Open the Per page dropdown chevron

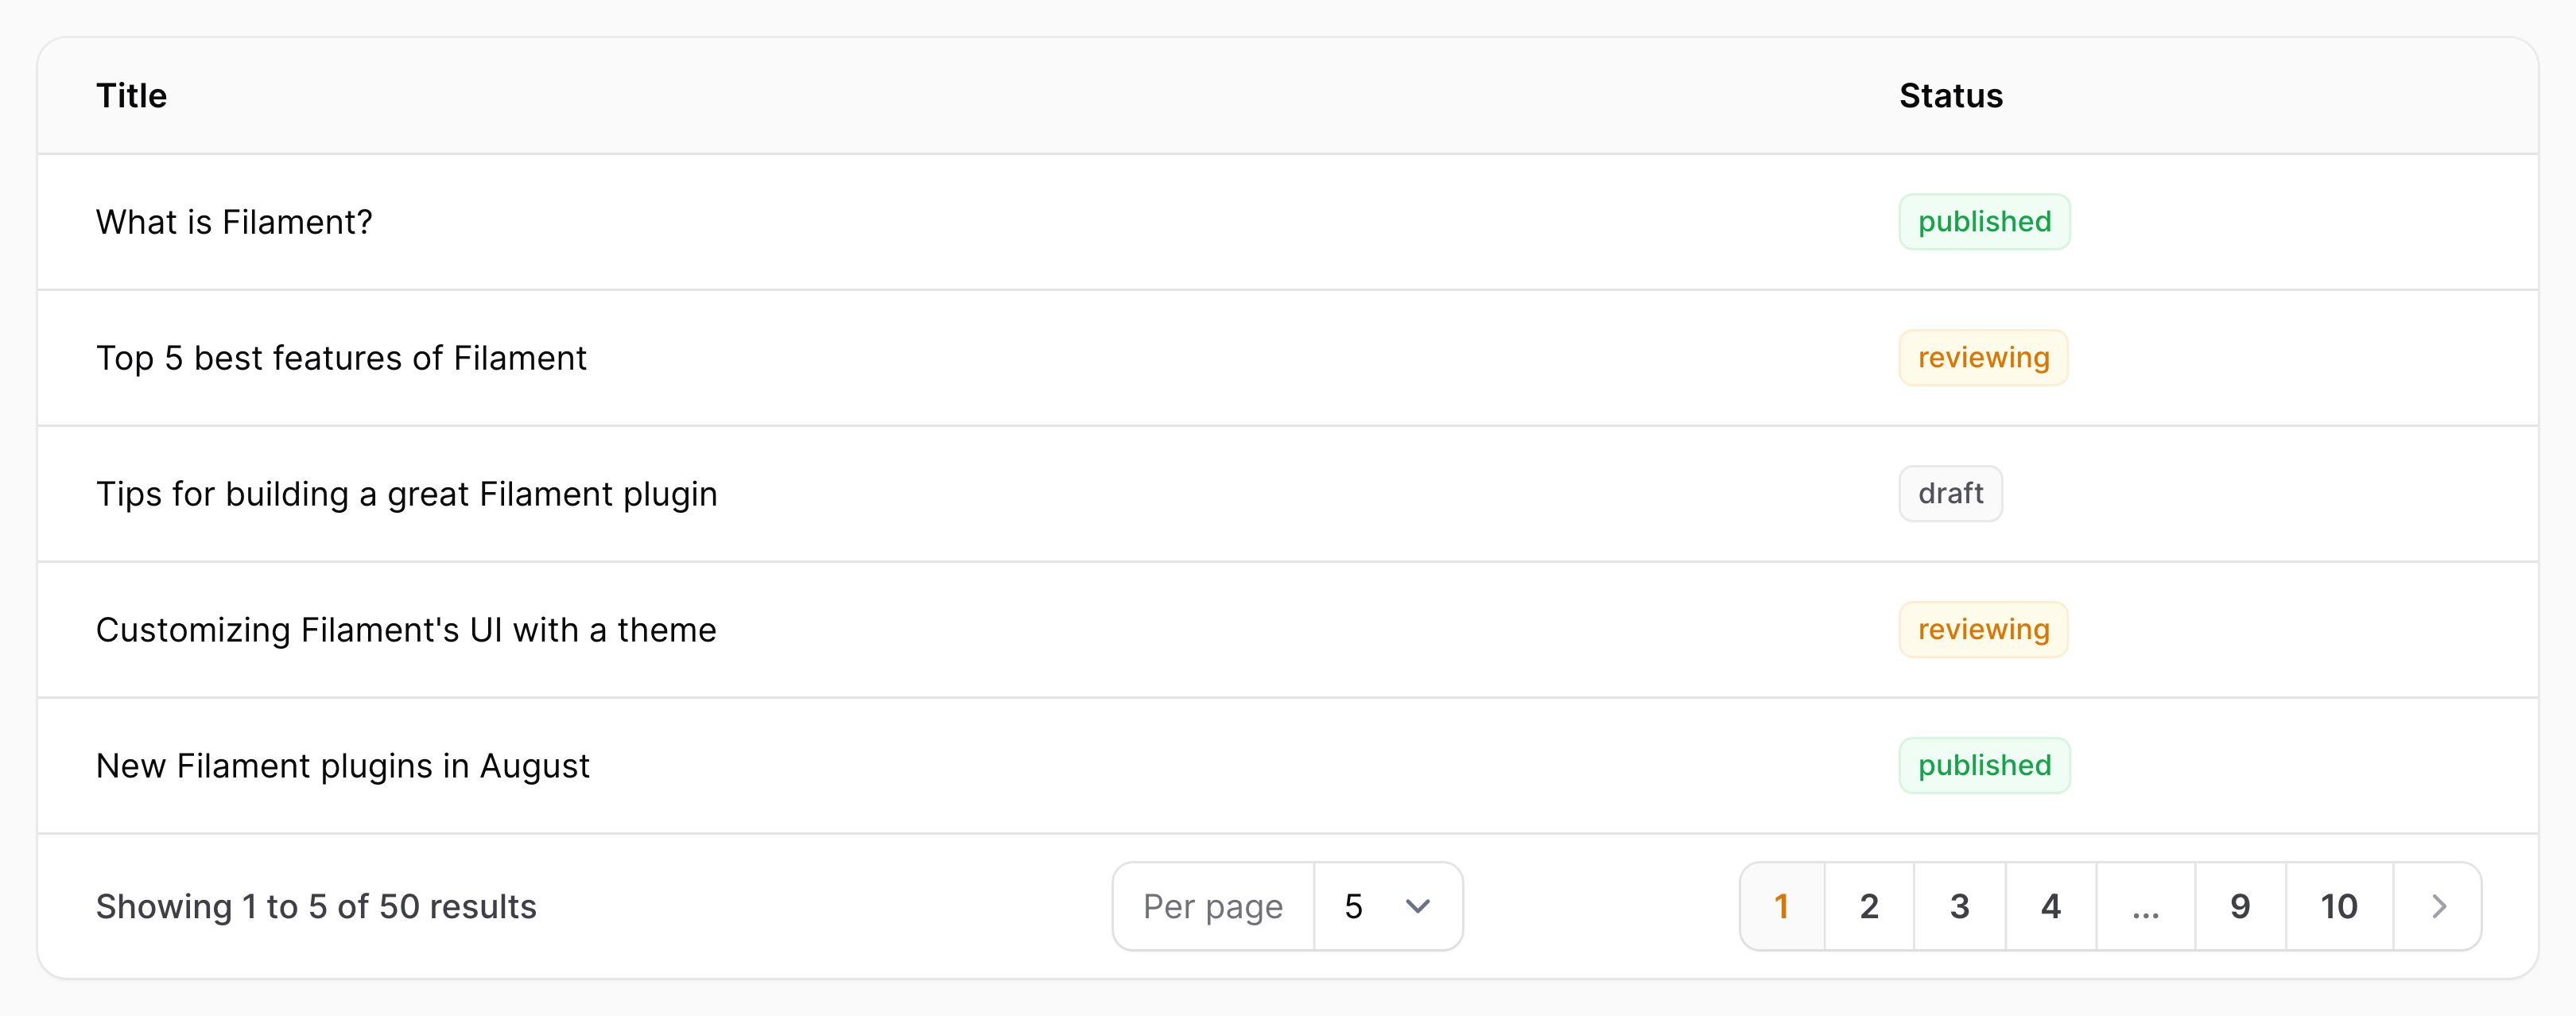click(1417, 906)
